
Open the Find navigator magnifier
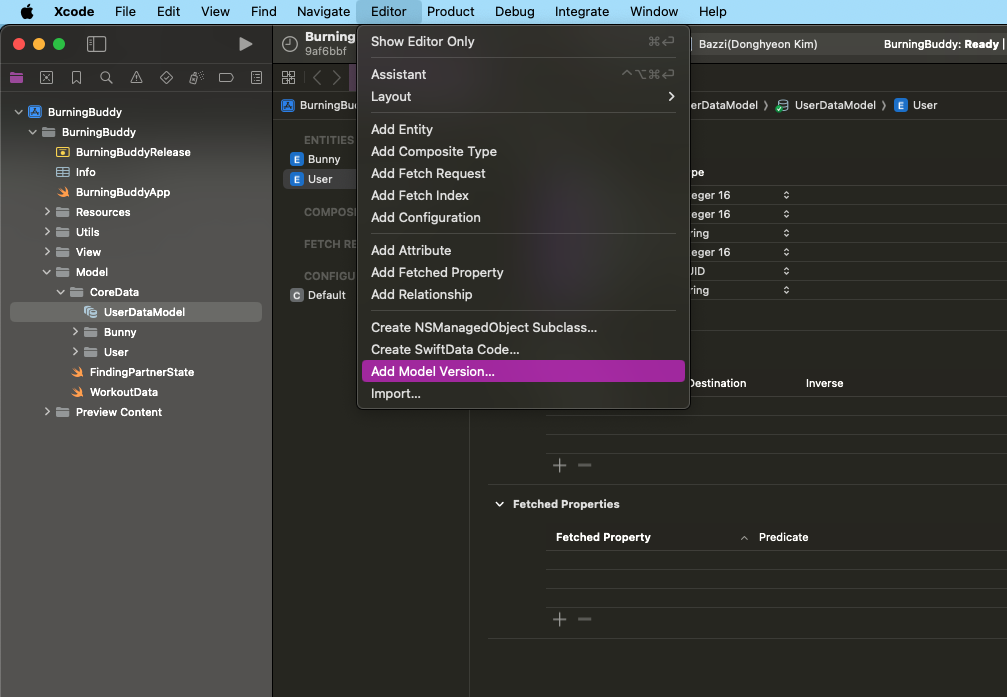[107, 78]
